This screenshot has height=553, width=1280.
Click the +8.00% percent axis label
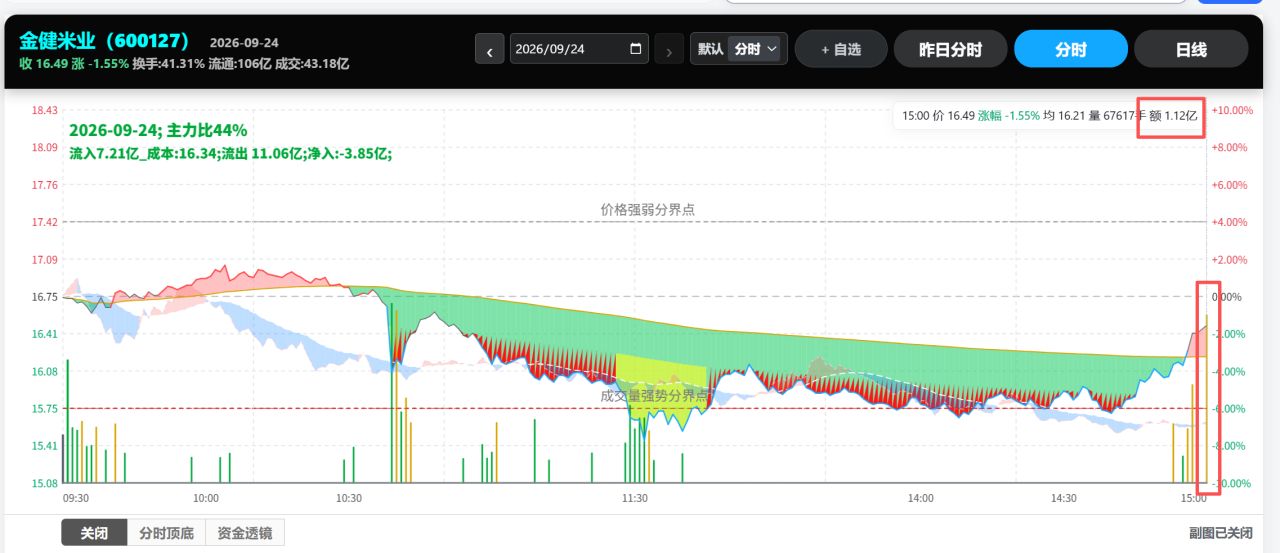(x=1228, y=148)
